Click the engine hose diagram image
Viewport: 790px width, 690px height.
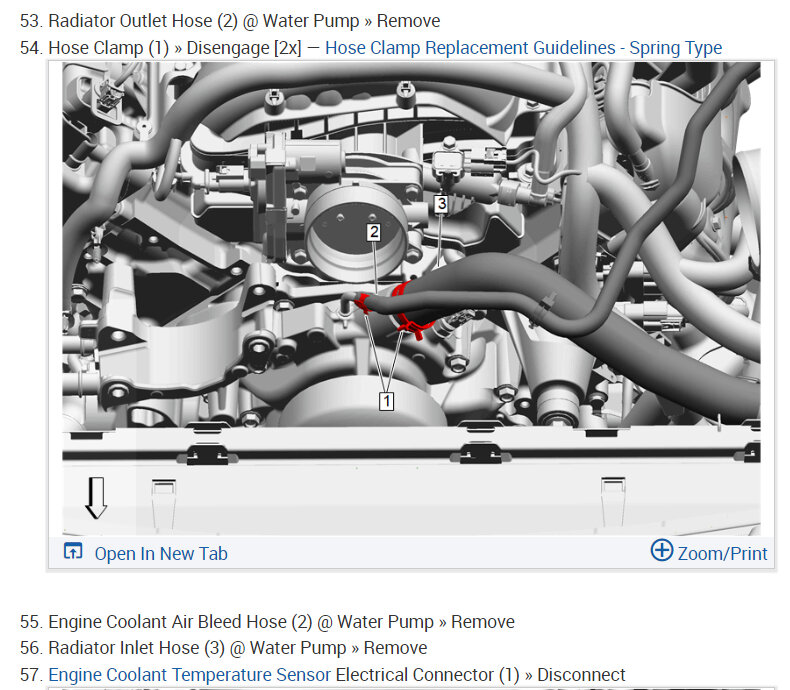[411, 298]
